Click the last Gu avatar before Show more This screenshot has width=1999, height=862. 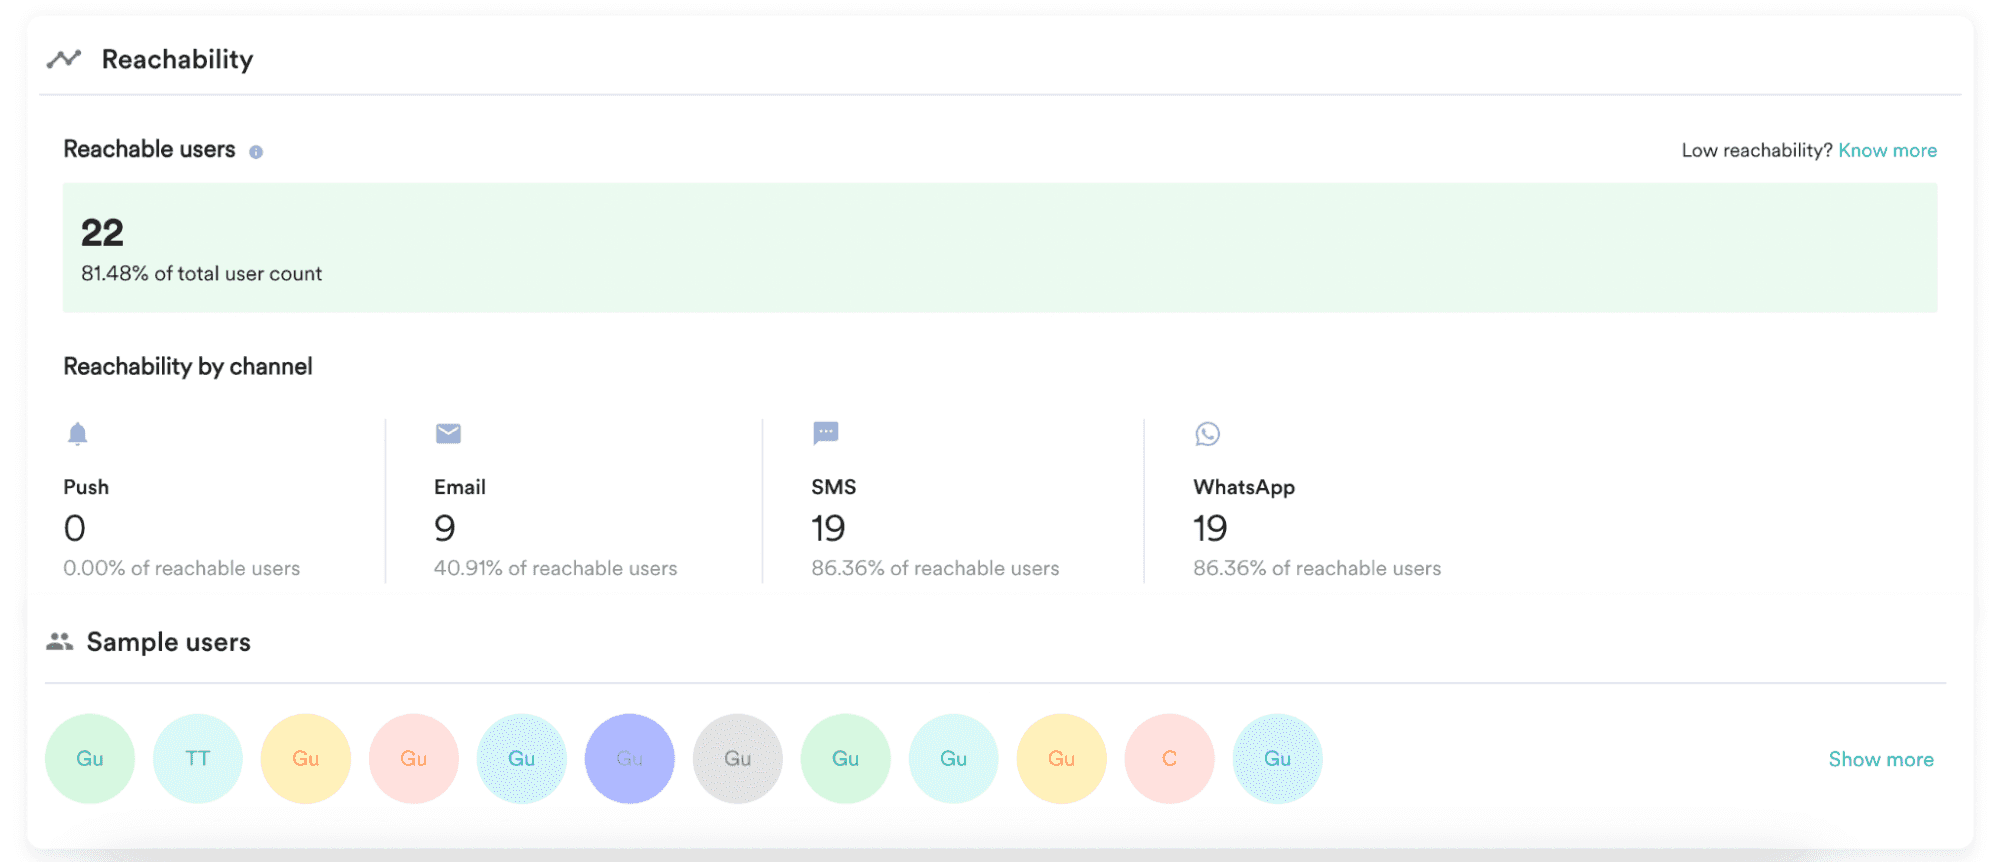click(x=1277, y=759)
